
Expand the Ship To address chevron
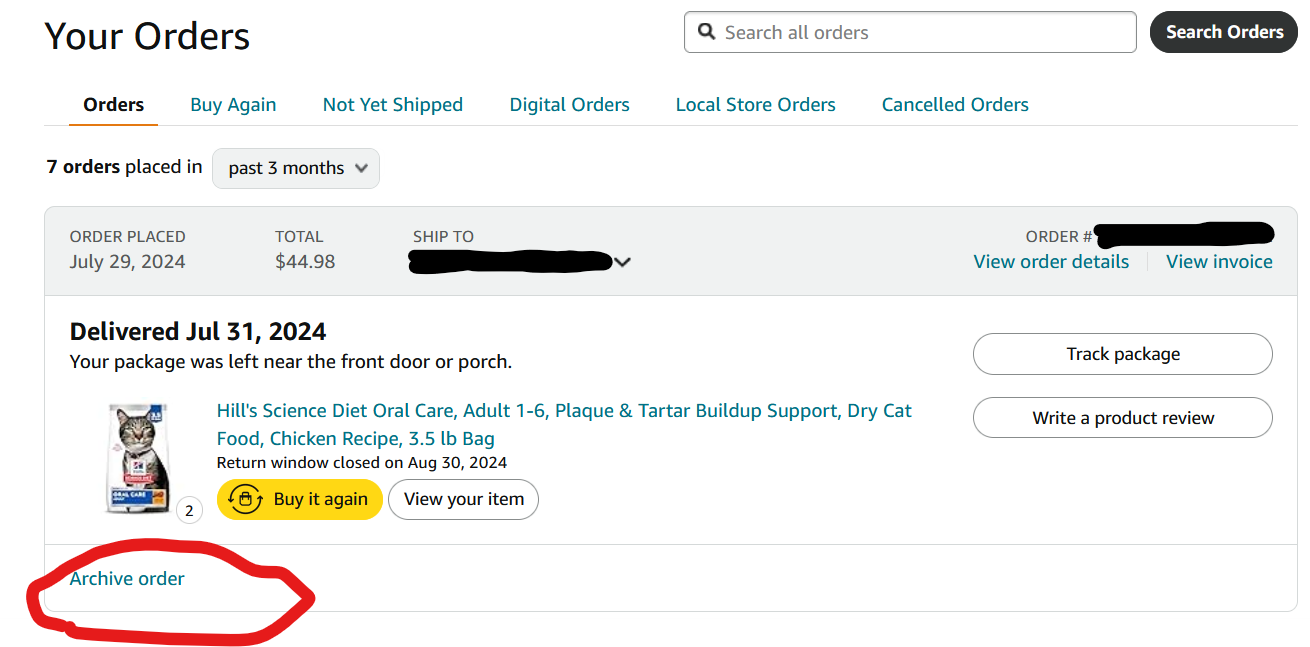[x=623, y=262]
